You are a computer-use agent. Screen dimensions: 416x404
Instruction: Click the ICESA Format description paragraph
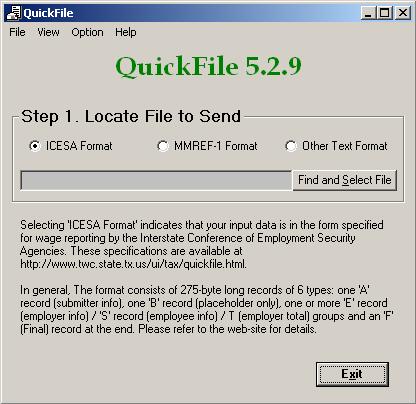[202, 244]
